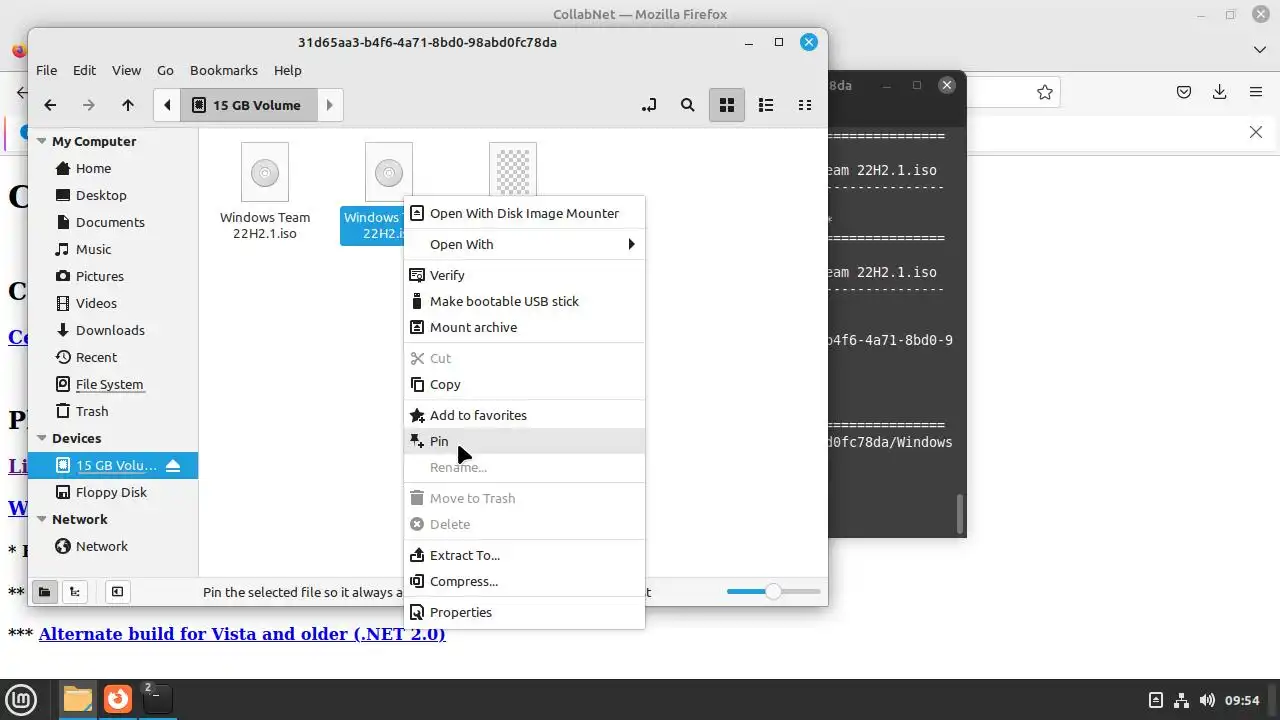Open Firefox Pocket icon

coord(1184,92)
